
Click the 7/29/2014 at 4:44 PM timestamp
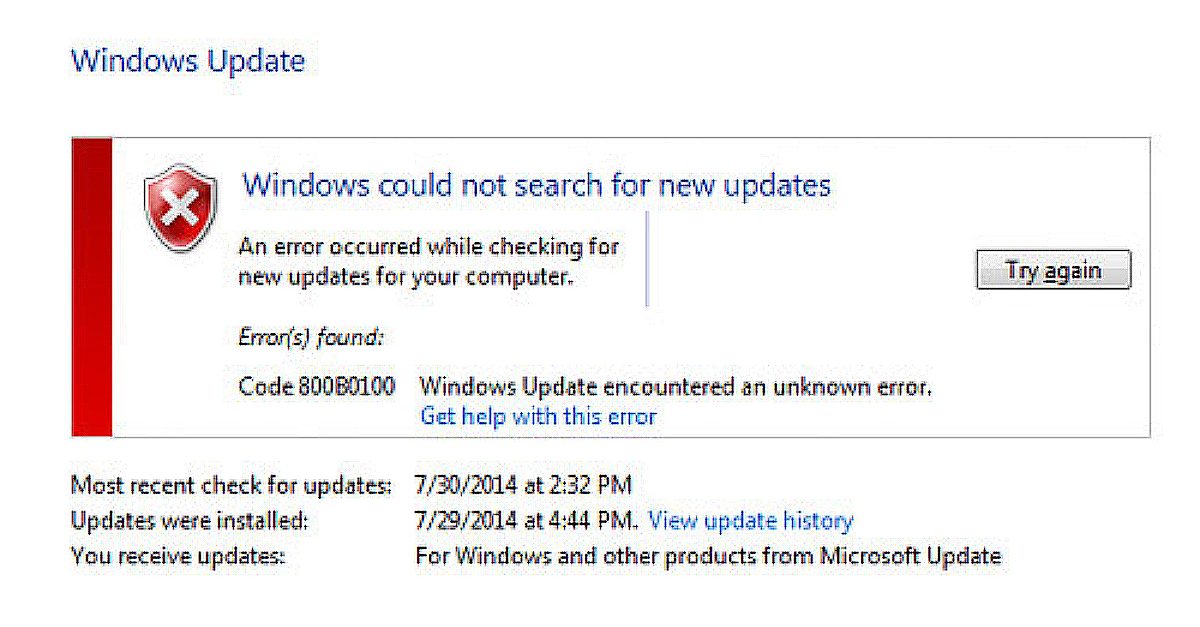pyautogui.click(x=525, y=521)
